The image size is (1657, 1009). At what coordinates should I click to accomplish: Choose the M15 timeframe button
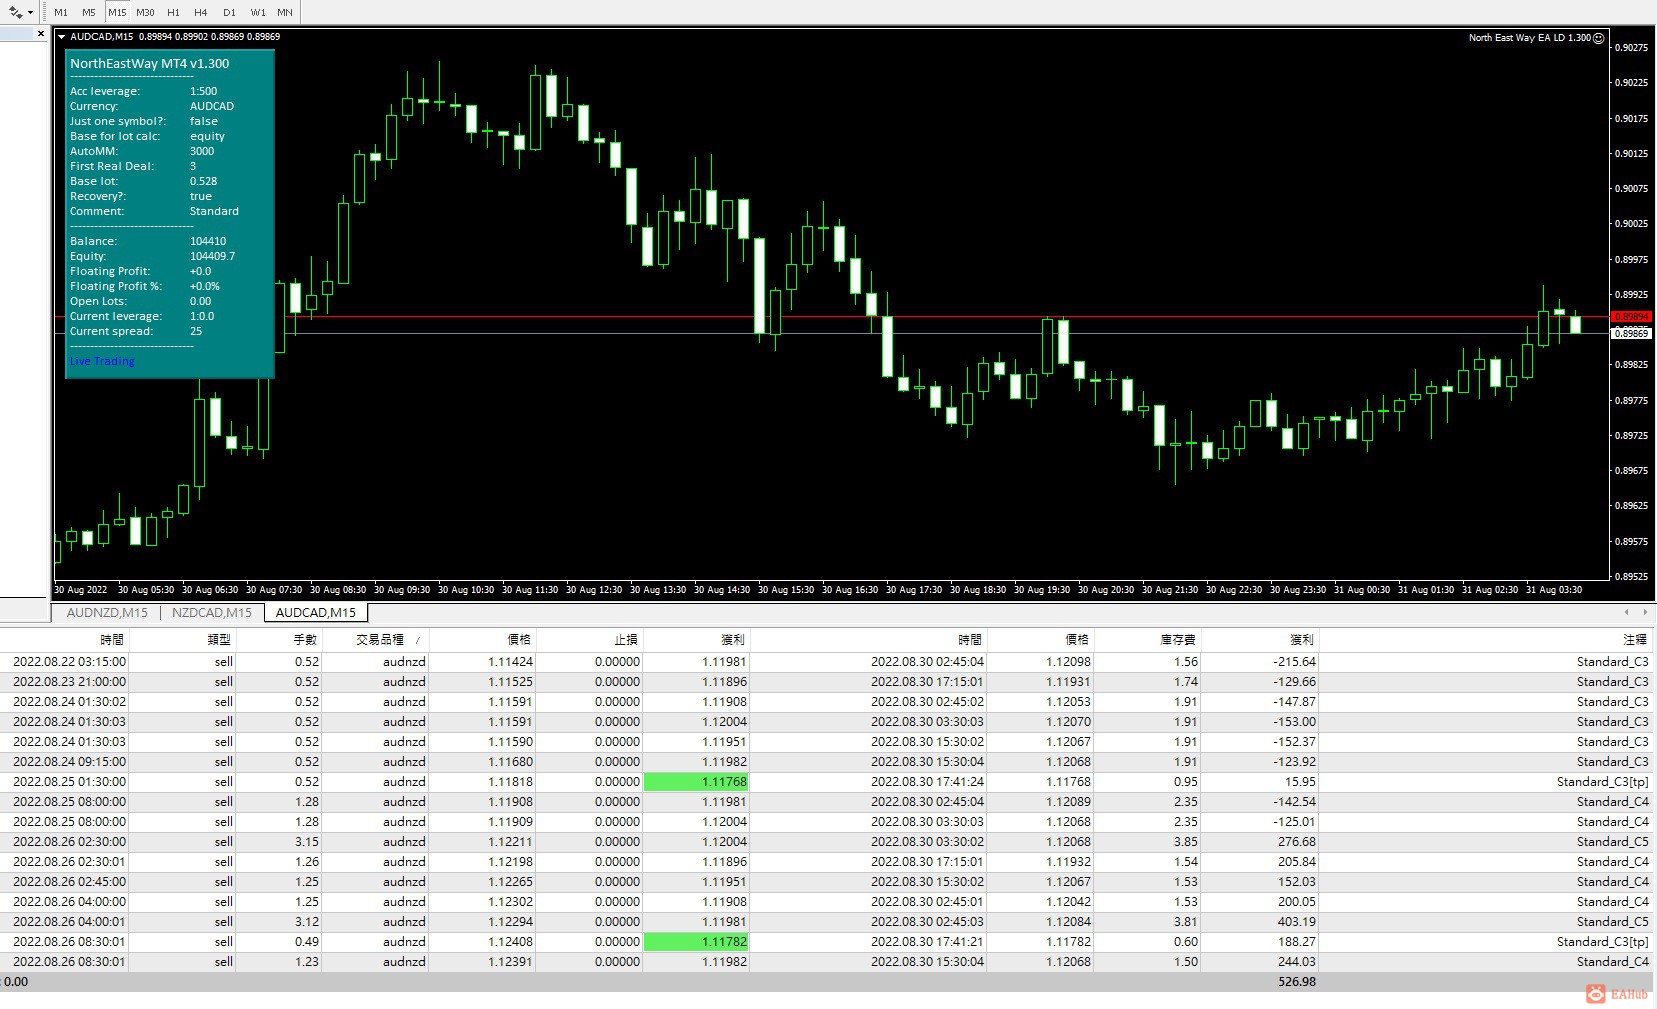pos(117,12)
